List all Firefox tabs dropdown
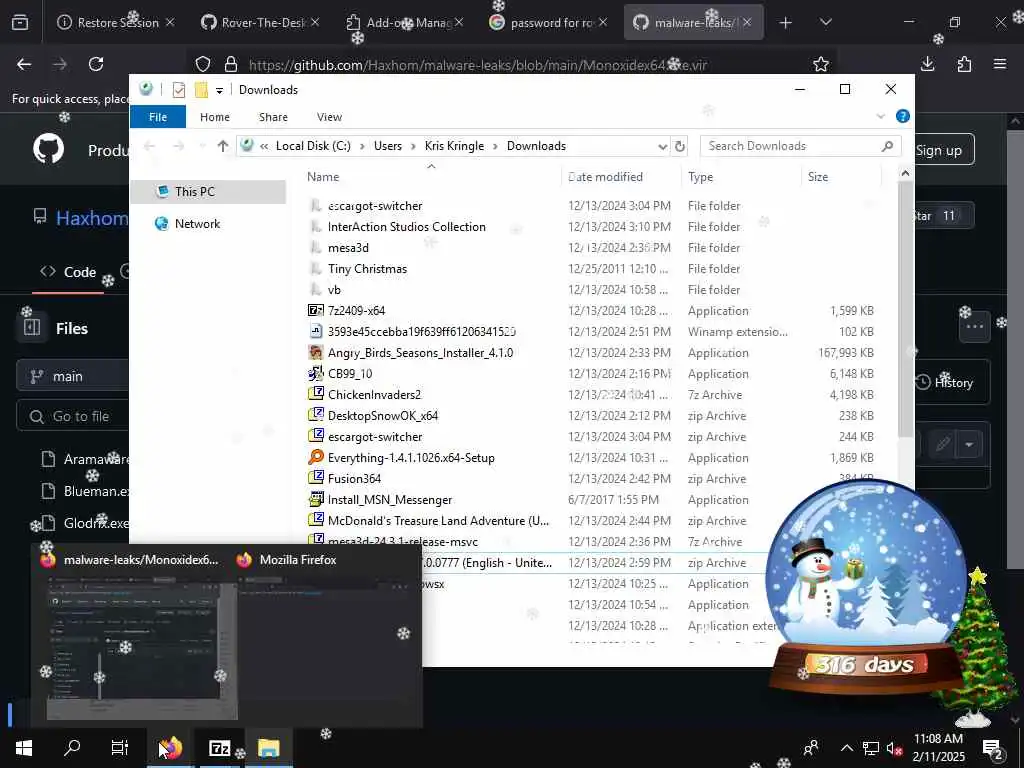Image resolution: width=1024 pixels, height=768 pixels. tap(825, 22)
